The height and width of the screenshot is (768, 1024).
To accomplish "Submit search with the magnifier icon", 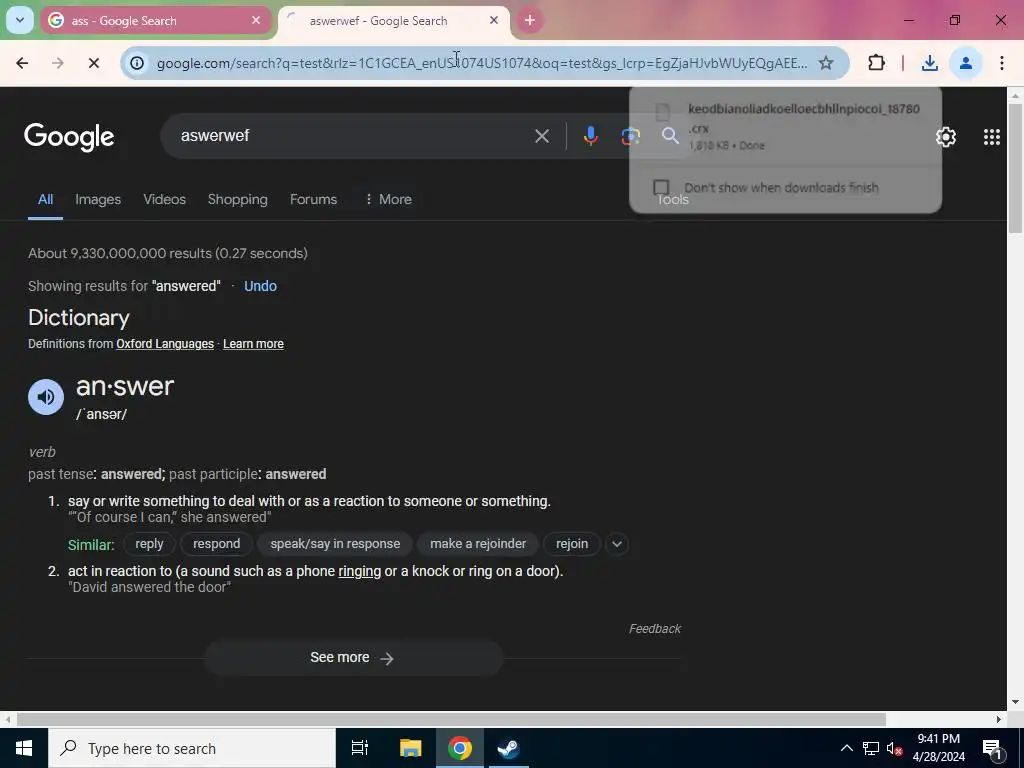I will 670,136.
